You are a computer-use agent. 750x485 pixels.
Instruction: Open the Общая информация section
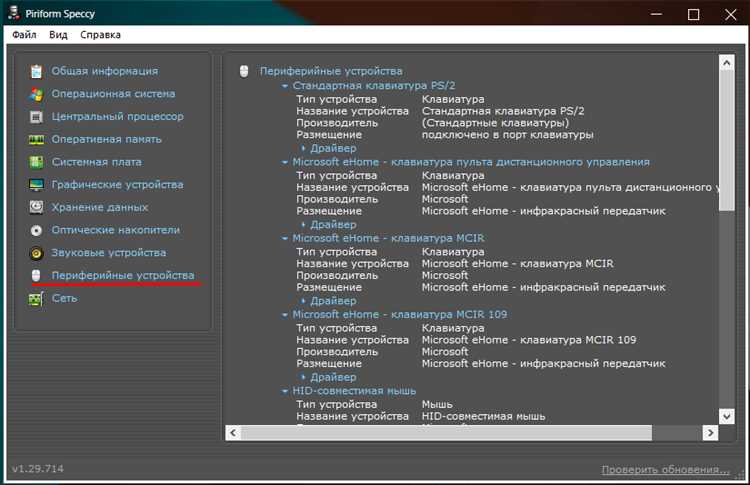click(x=105, y=71)
